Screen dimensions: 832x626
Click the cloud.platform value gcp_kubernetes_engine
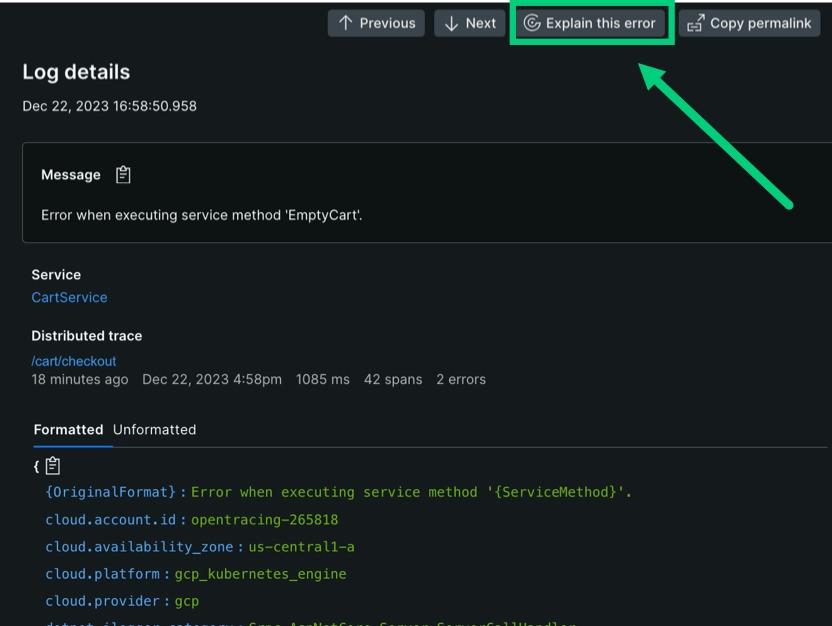click(261, 574)
